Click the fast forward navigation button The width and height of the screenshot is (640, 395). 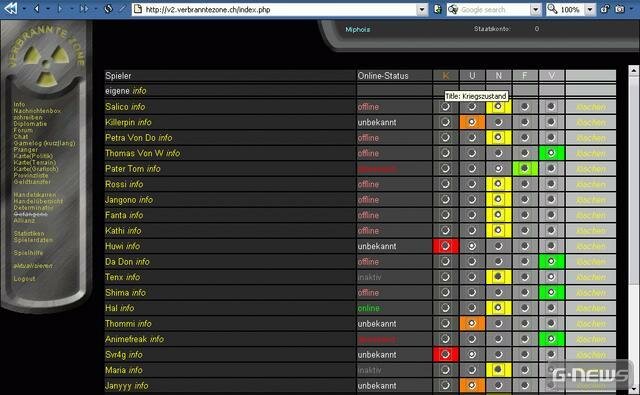point(84,9)
